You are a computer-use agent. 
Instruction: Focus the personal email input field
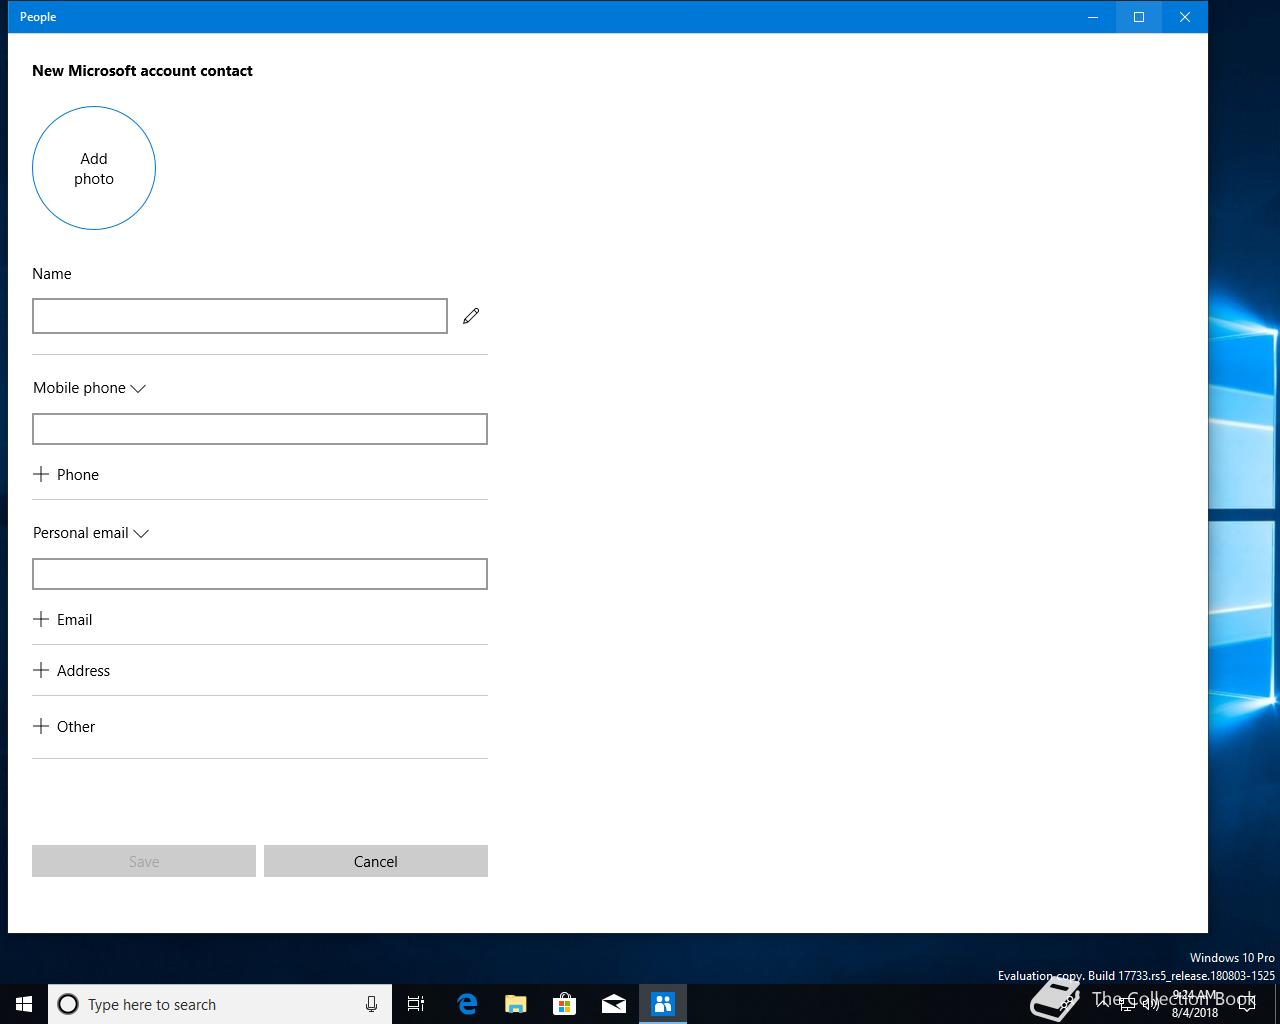[x=260, y=574]
